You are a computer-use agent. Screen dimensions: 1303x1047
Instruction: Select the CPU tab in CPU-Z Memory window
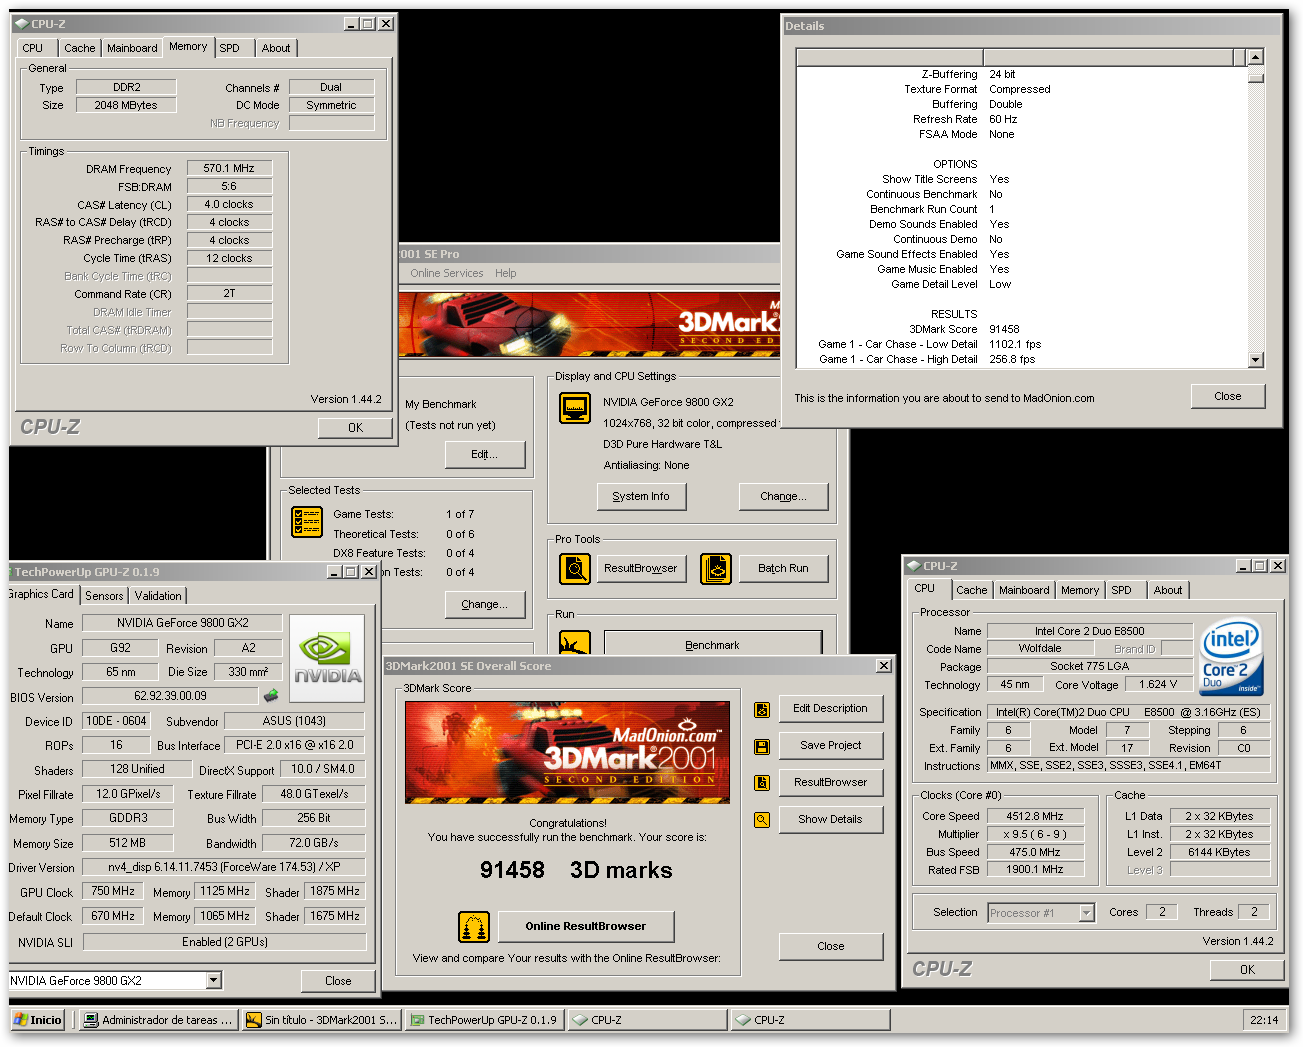(x=33, y=48)
